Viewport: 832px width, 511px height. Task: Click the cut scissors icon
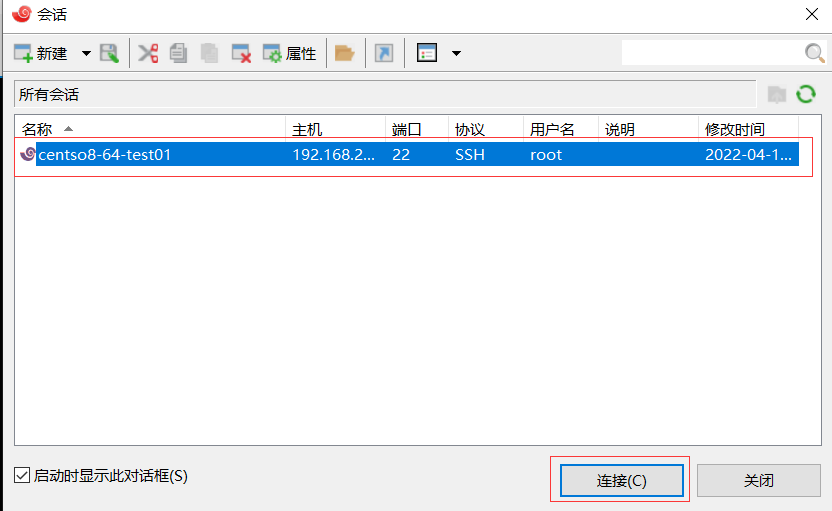148,53
